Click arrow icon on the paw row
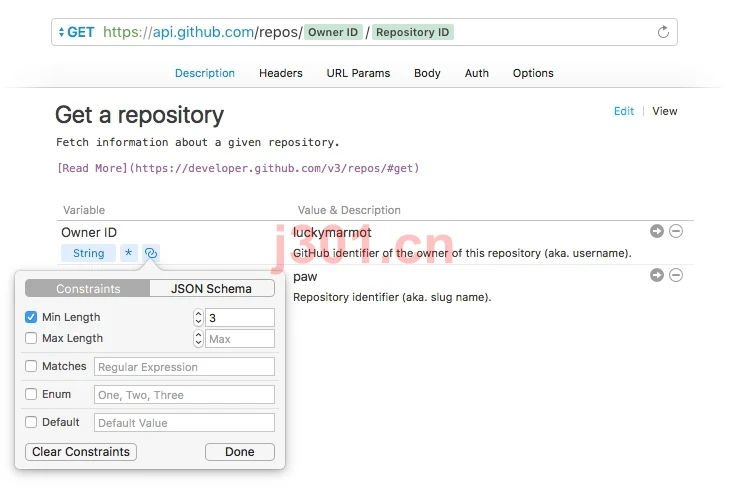 pos(656,275)
